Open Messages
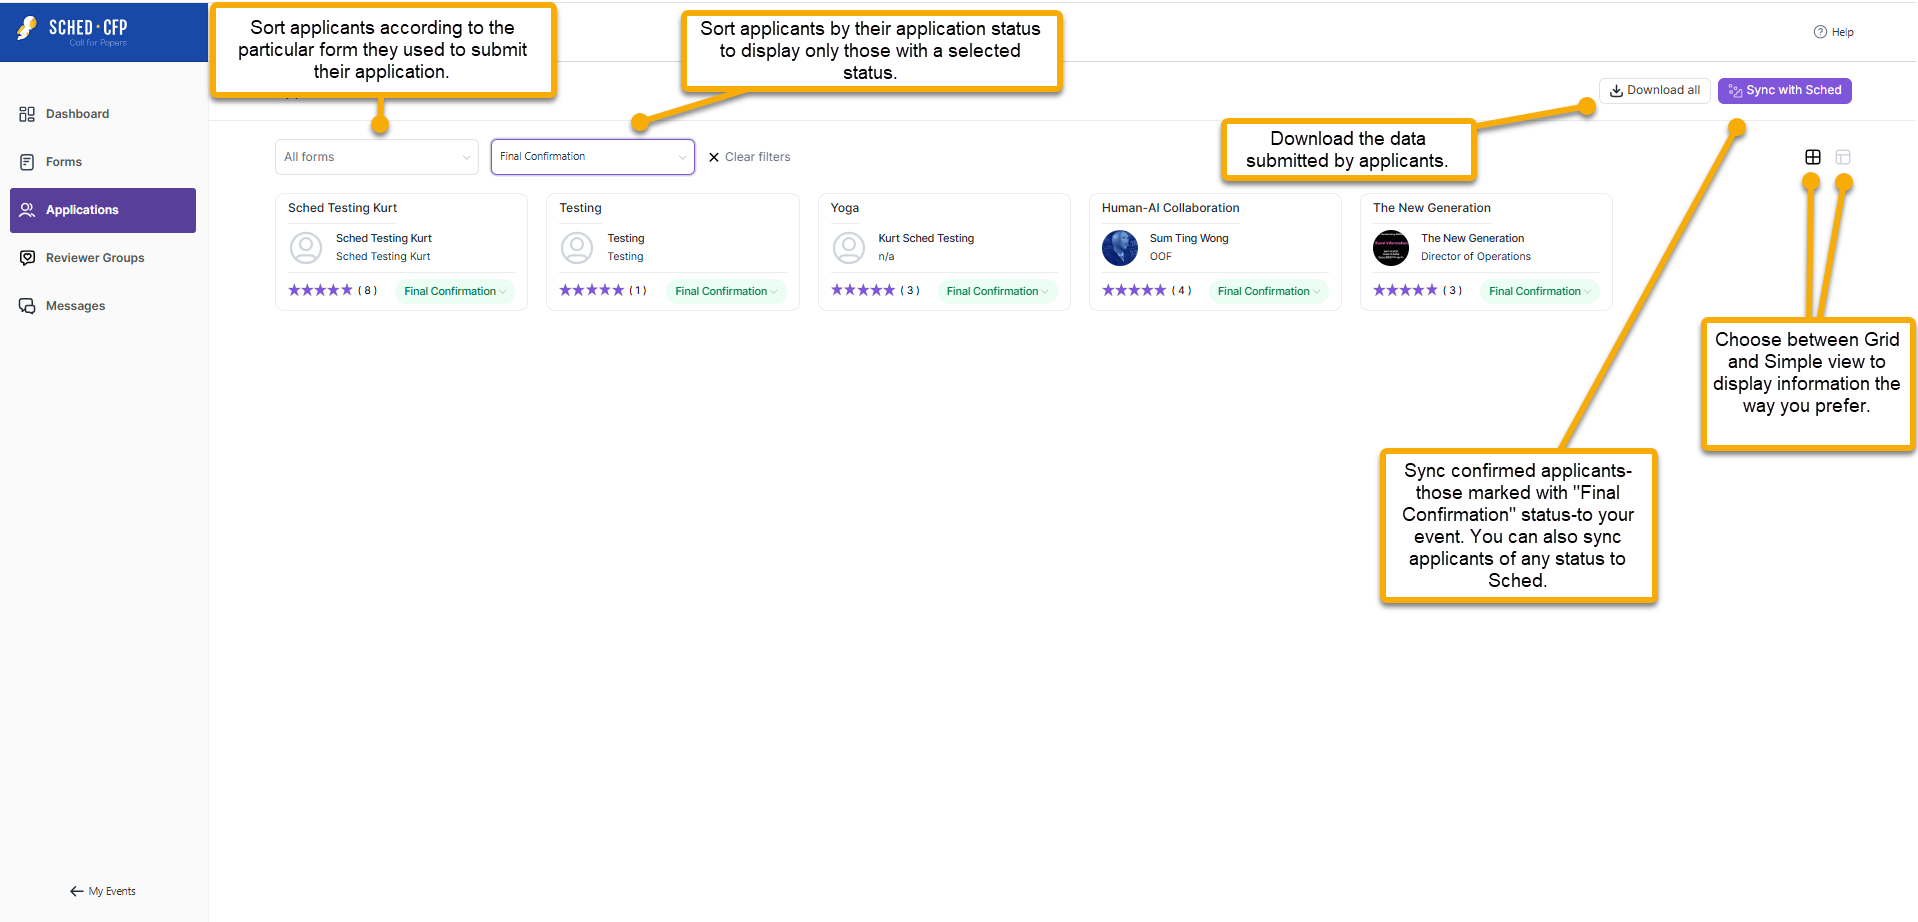 [103, 306]
